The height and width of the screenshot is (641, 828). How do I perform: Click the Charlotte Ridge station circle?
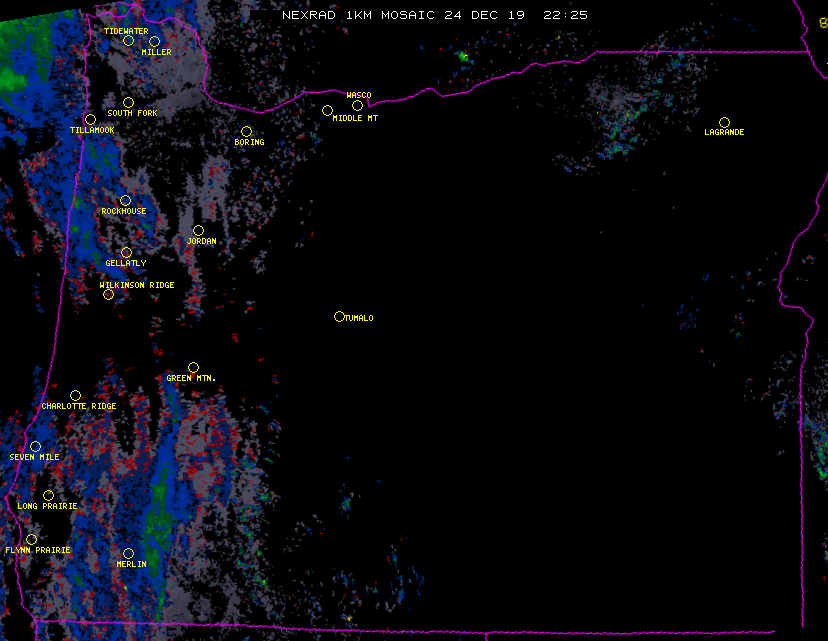75,395
